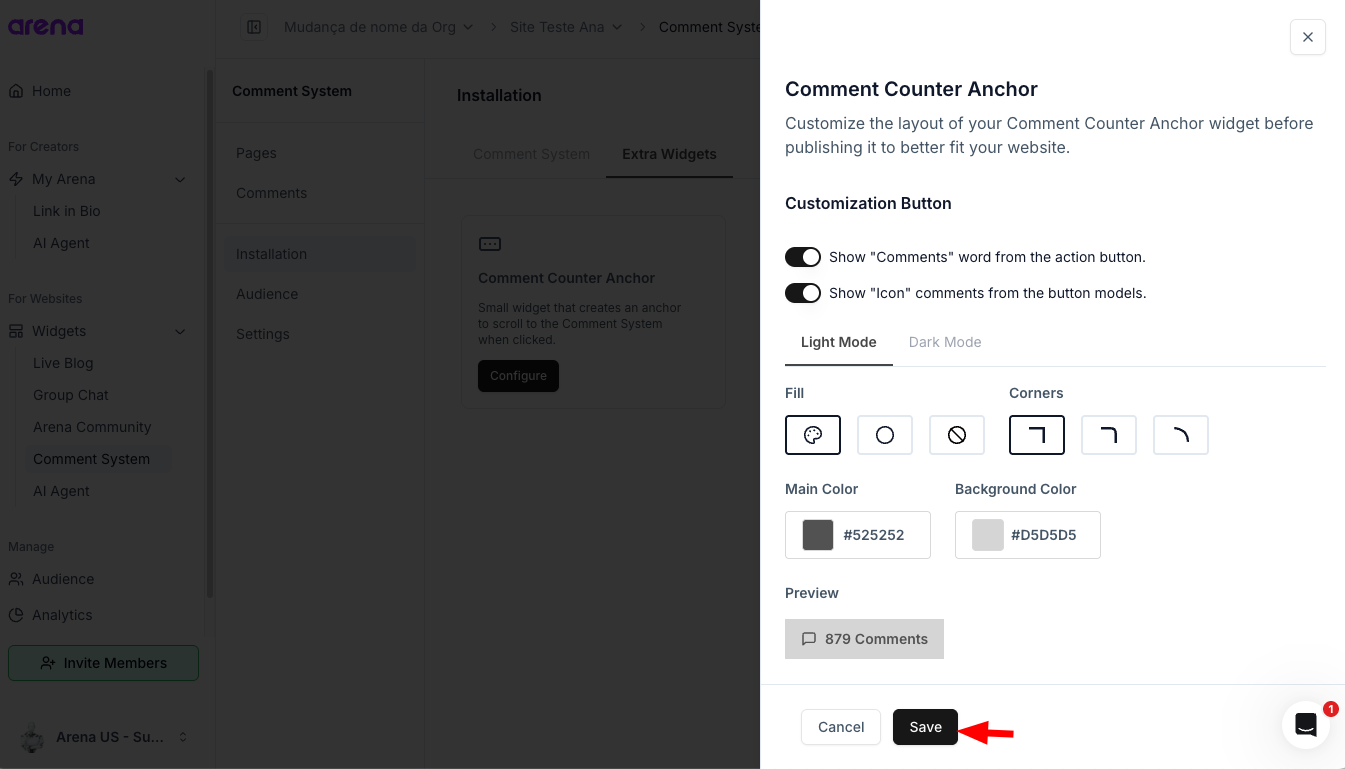
Task: Choose the circle outline fill option
Action: tap(885, 435)
